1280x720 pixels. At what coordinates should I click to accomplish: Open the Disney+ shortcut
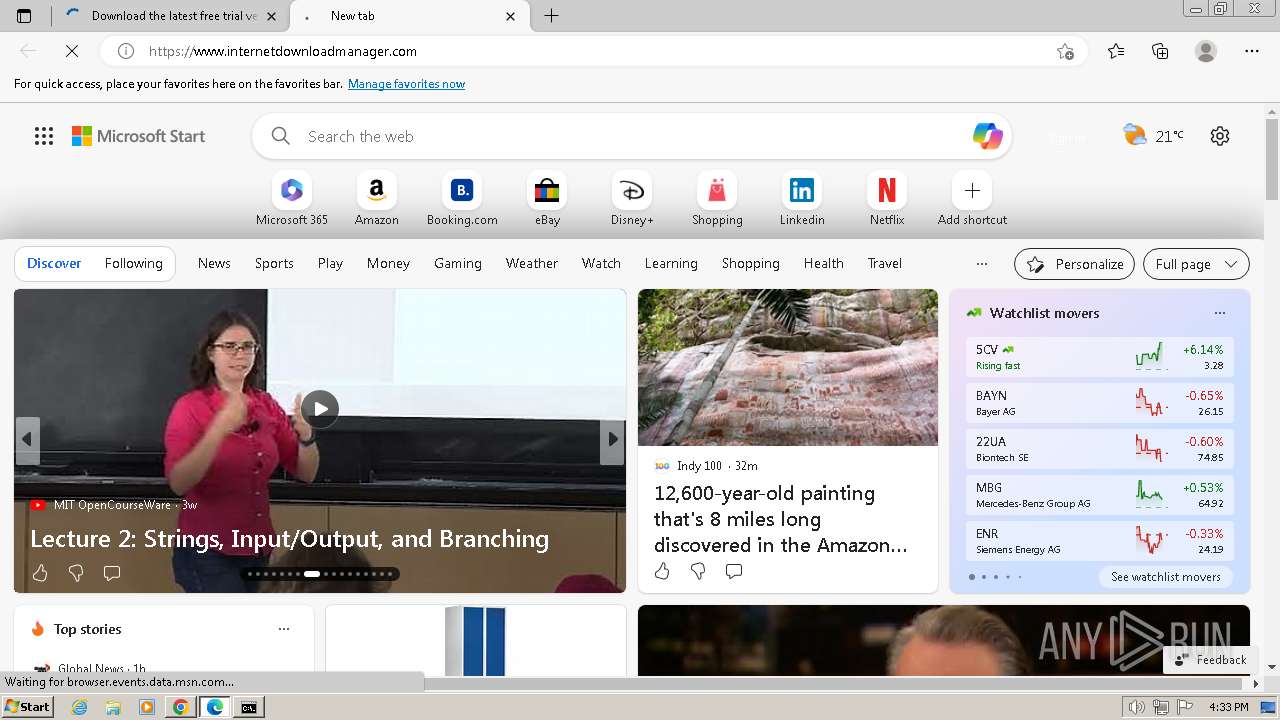point(632,199)
